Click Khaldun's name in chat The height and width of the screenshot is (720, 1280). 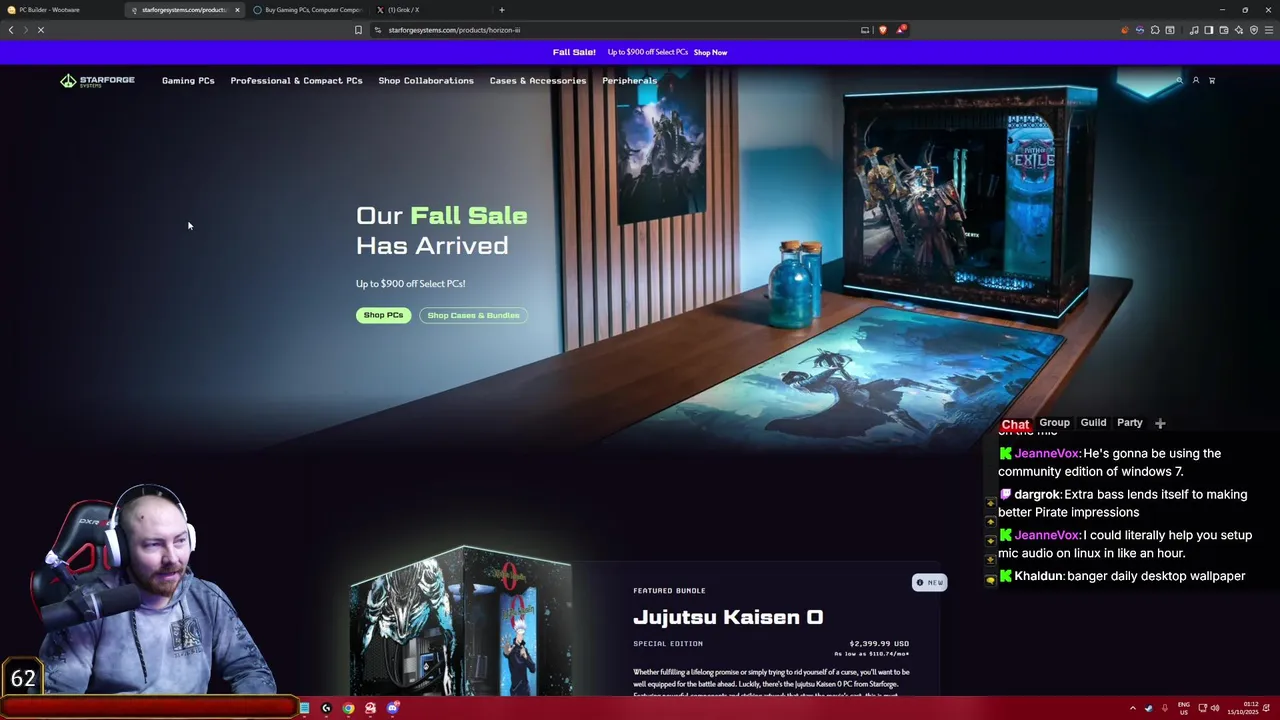click(x=1038, y=576)
